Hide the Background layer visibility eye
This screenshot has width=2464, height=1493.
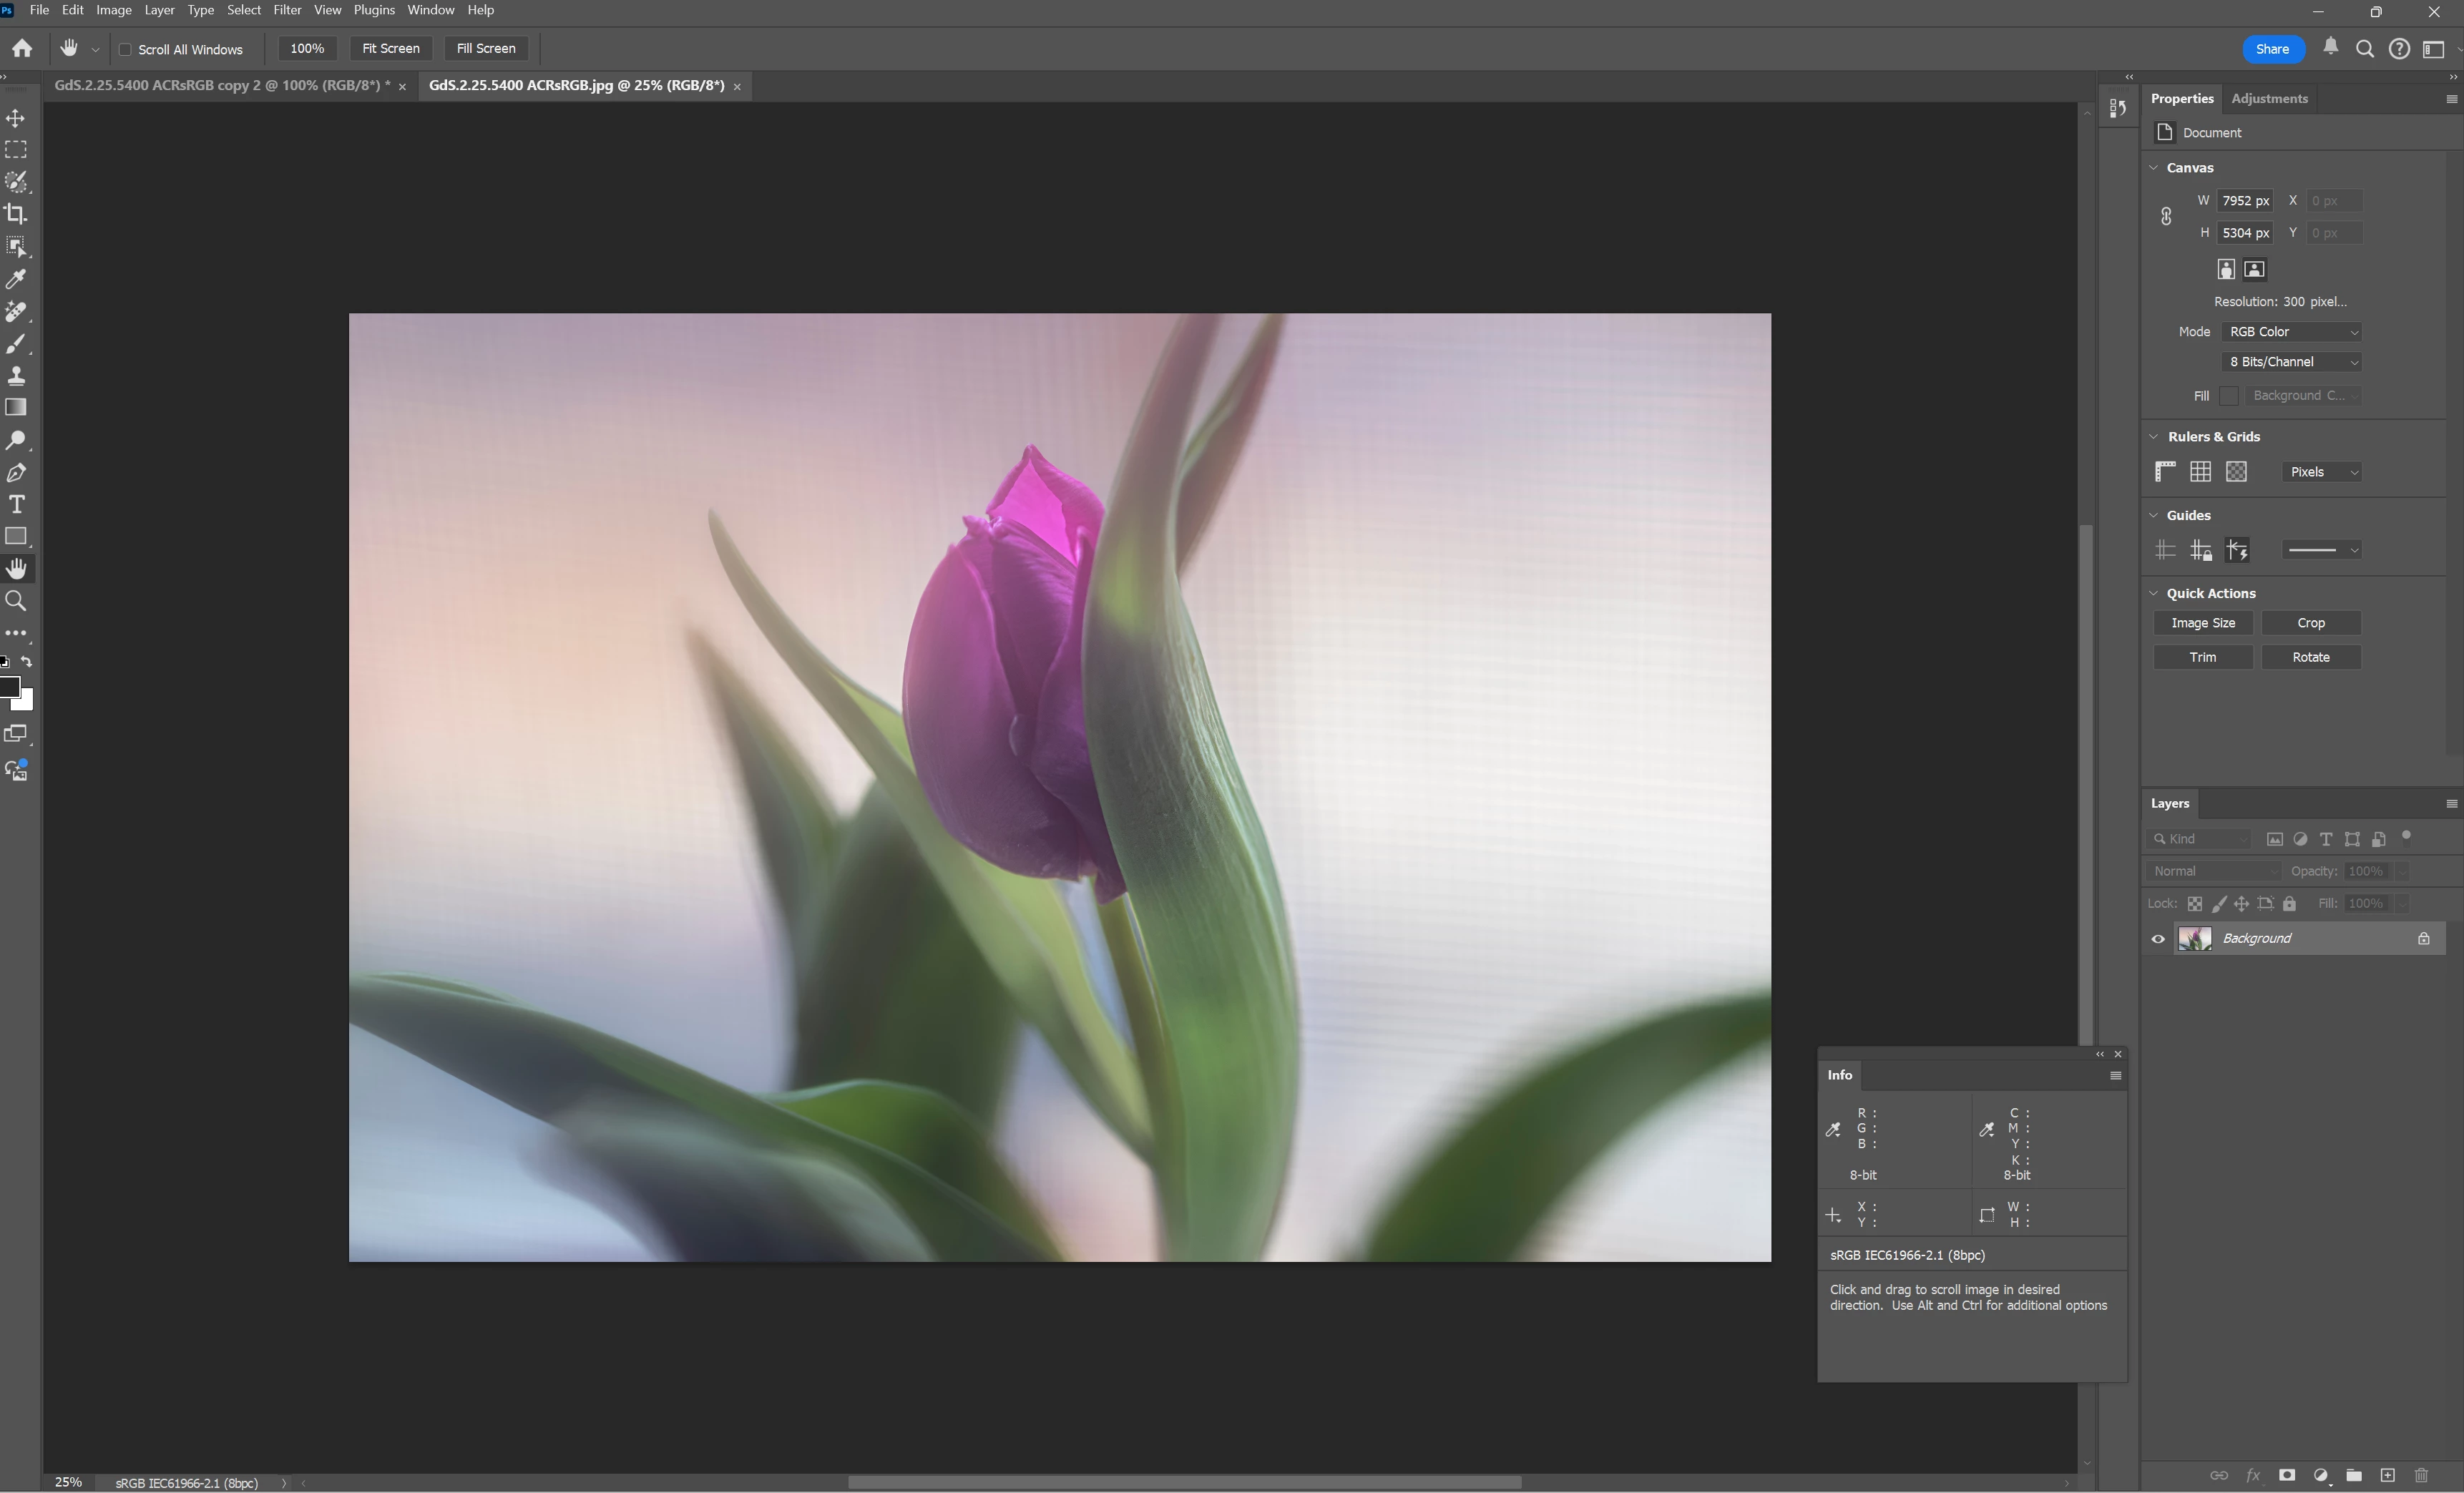(x=2157, y=939)
